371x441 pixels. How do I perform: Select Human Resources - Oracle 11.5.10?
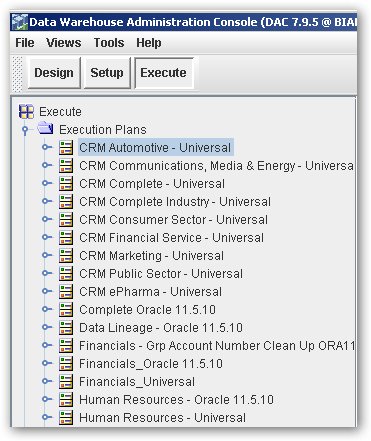pyautogui.click(x=176, y=399)
